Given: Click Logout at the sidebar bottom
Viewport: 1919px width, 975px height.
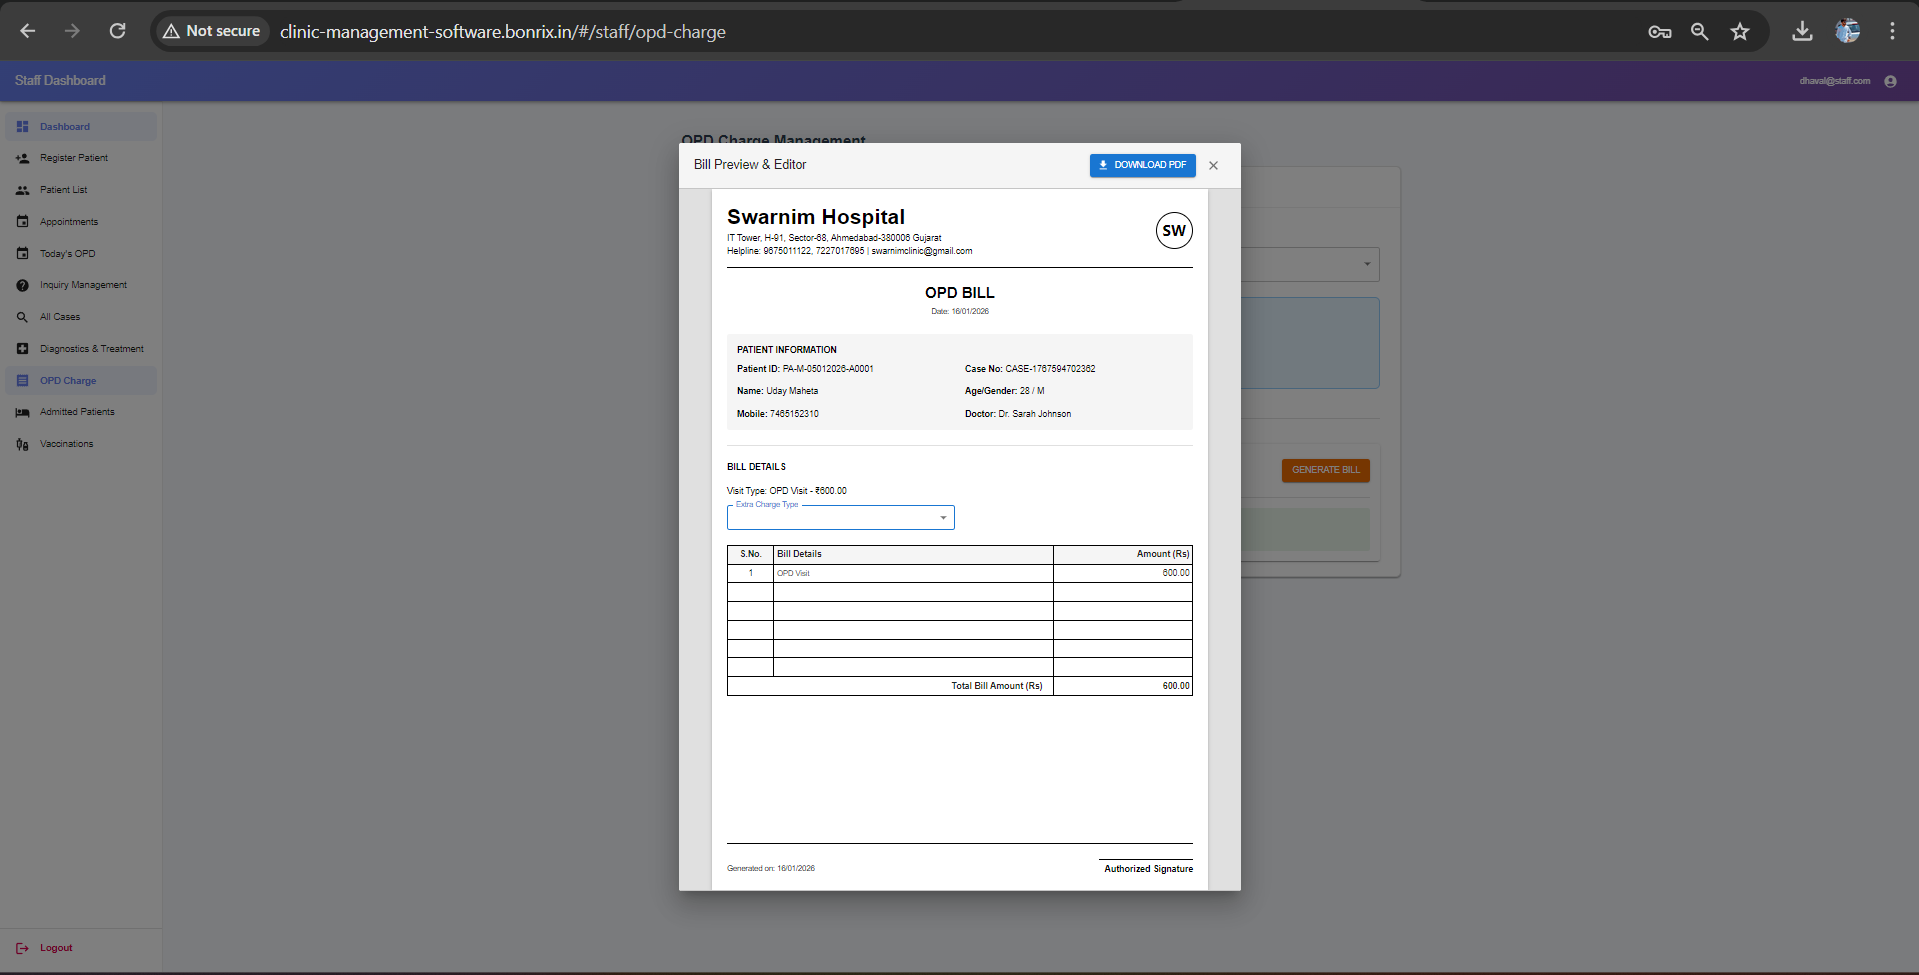Looking at the screenshot, I should [55, 947].
